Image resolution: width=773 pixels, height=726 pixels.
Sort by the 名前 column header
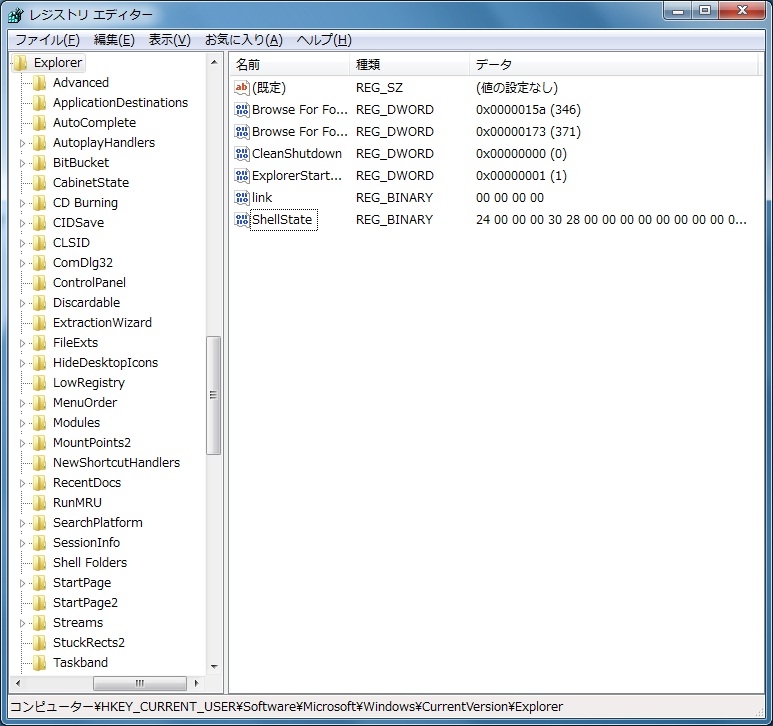290,65
